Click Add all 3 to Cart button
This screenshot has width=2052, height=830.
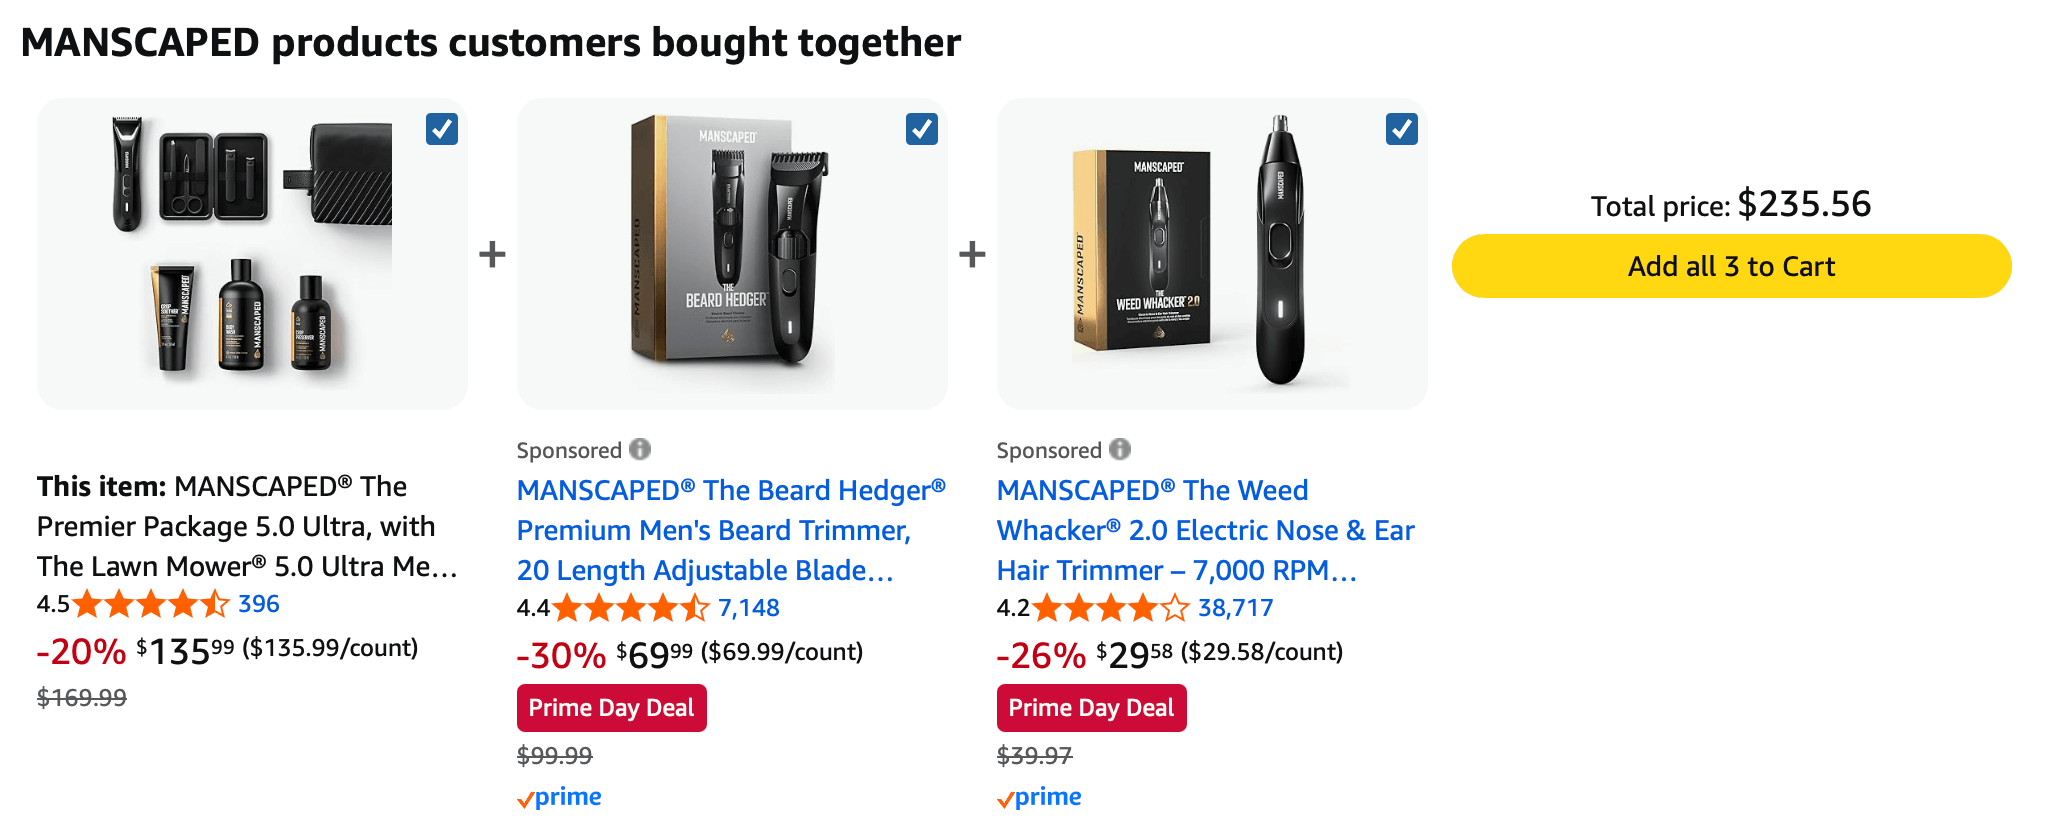coord(1731,266)
